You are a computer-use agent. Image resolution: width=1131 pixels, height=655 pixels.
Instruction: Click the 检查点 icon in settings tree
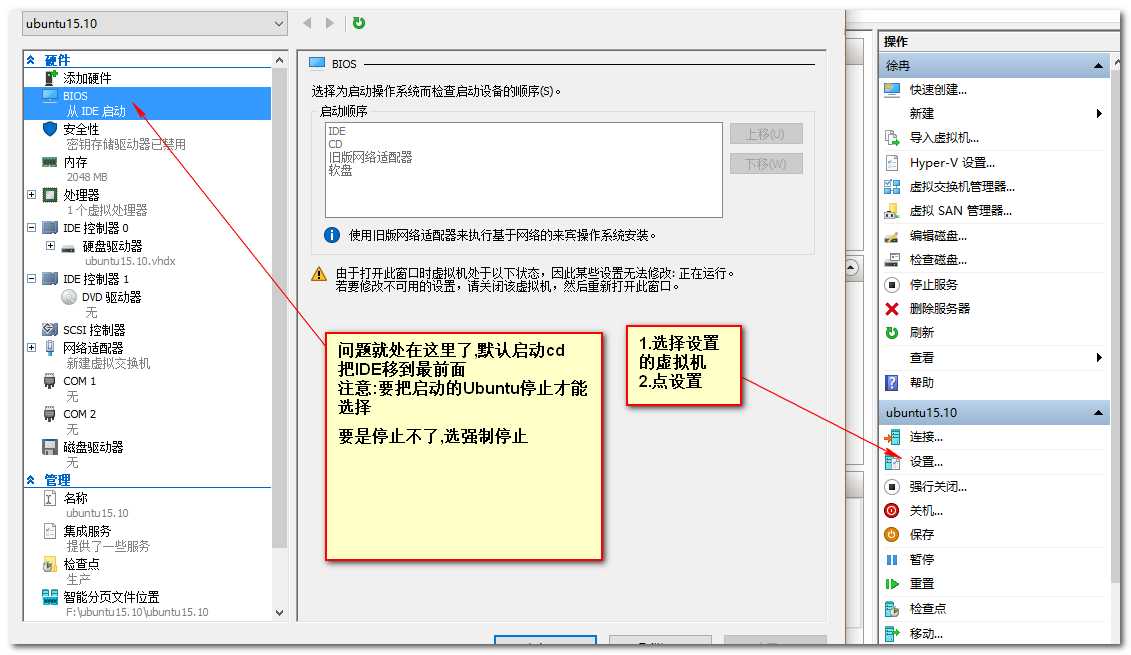click(50, 564)
